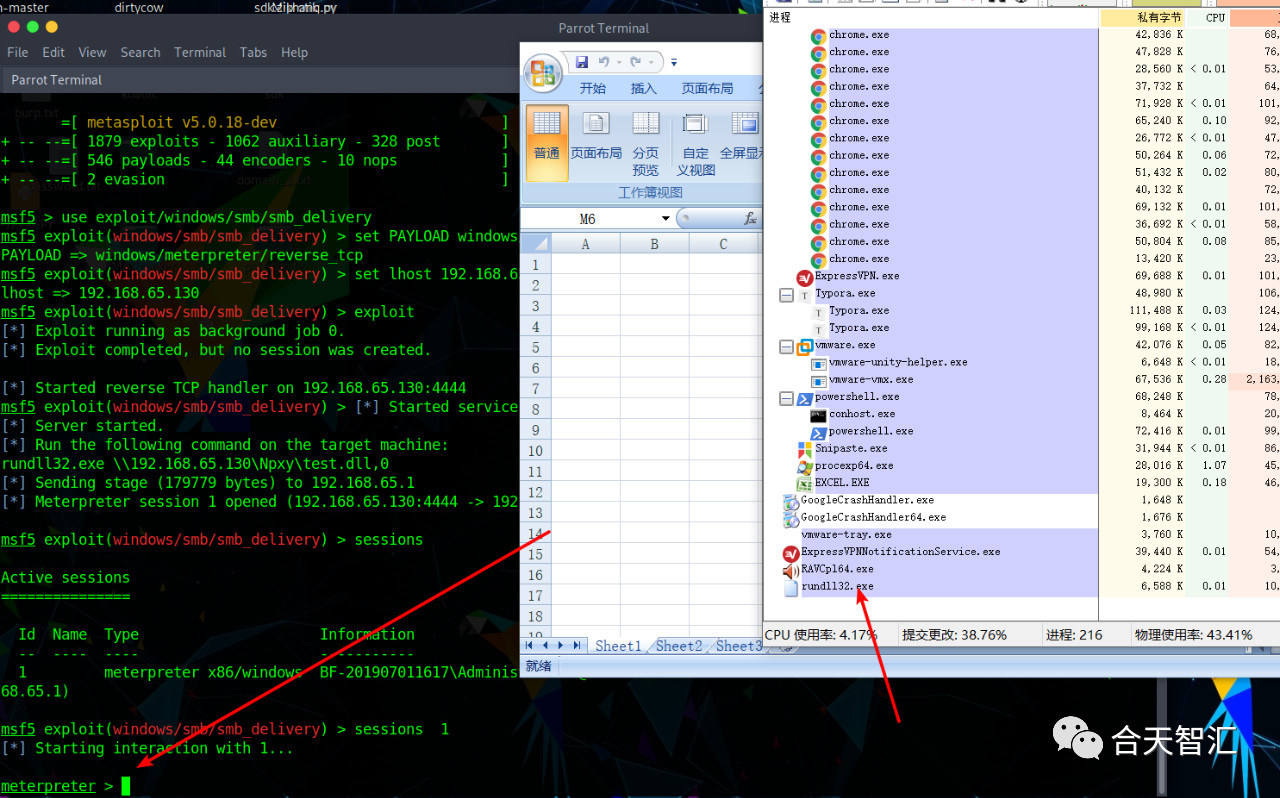
Task: Select column B header in Excel
Action: pyautogui.click(x=654, y=244)
